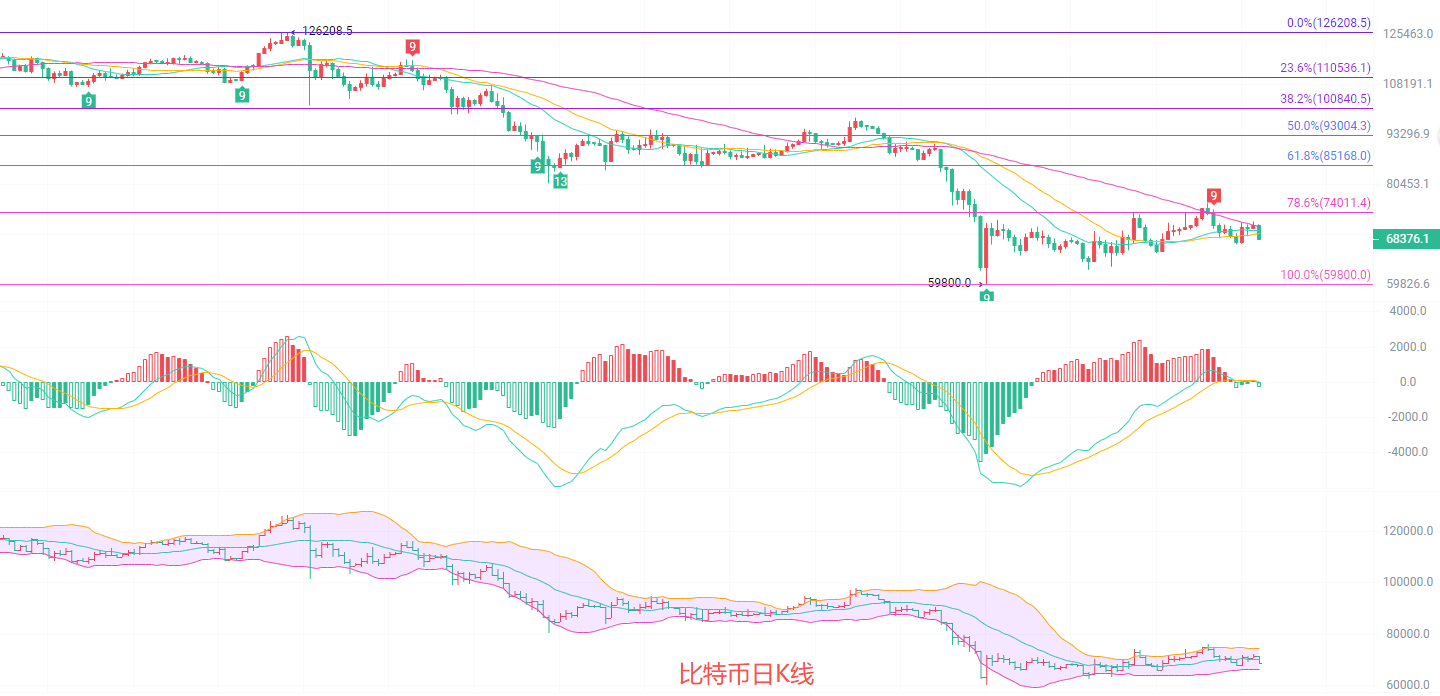The width and height of the screenshot is (1440, 696).
Task: Select the 0.0%(126208.5) Fibonacci label
Action: 1328,23
